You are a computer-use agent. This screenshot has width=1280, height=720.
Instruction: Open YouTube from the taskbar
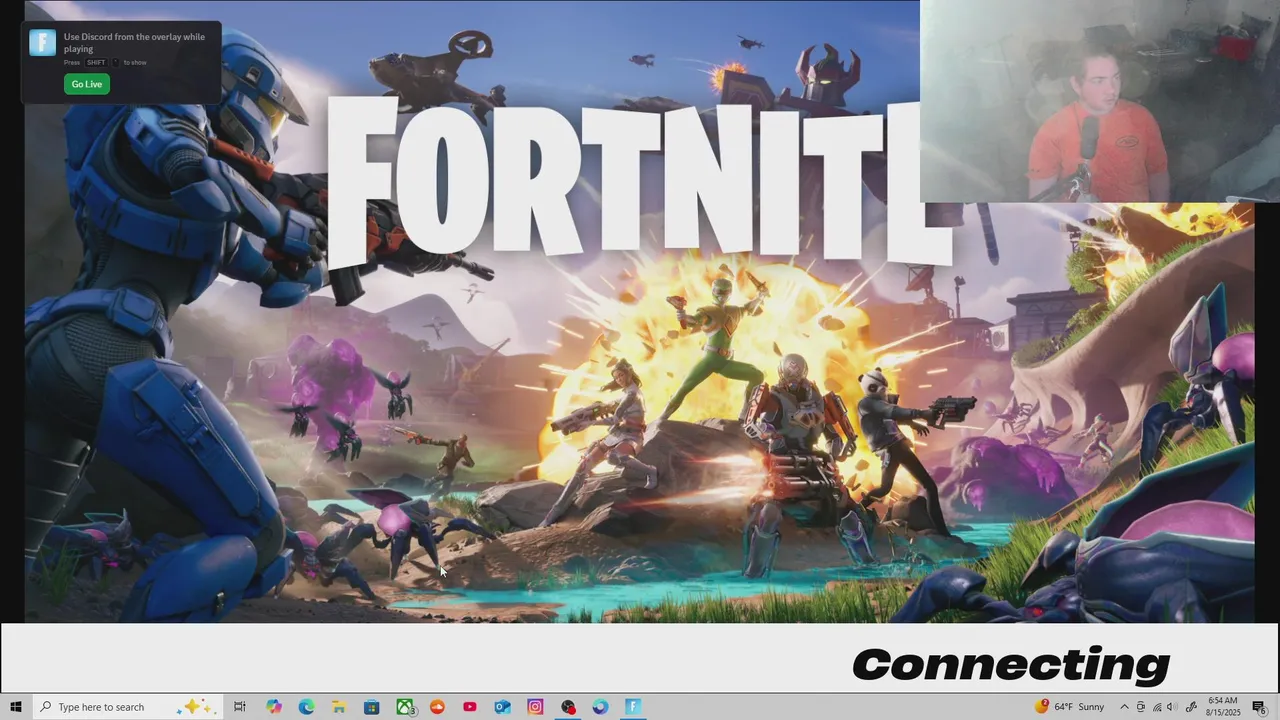pyautogui.click(x=470, y=707)
